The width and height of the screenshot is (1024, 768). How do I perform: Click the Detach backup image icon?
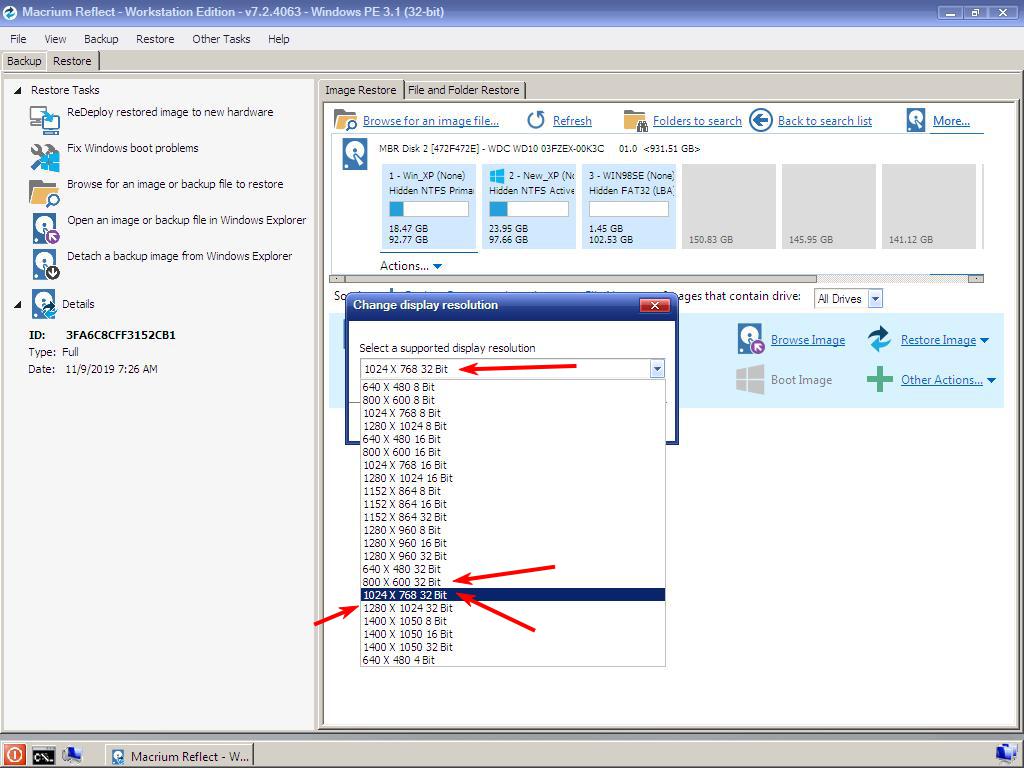coord(45,264)
